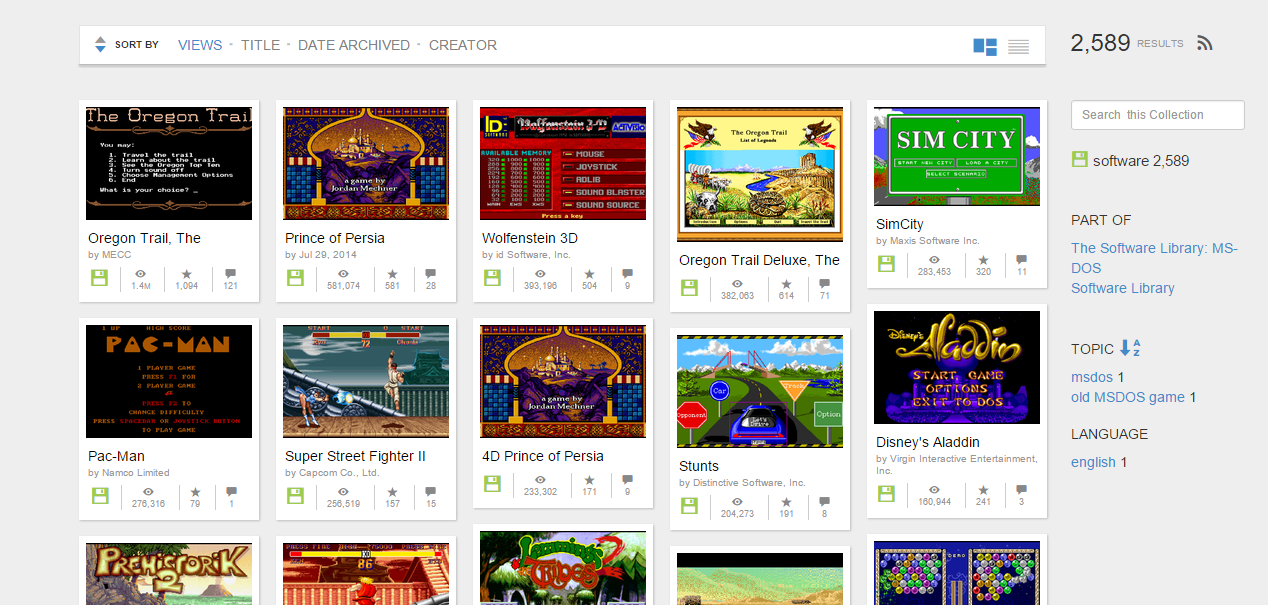Click the floppy disk icon on SimCity card

click(886, 263)
